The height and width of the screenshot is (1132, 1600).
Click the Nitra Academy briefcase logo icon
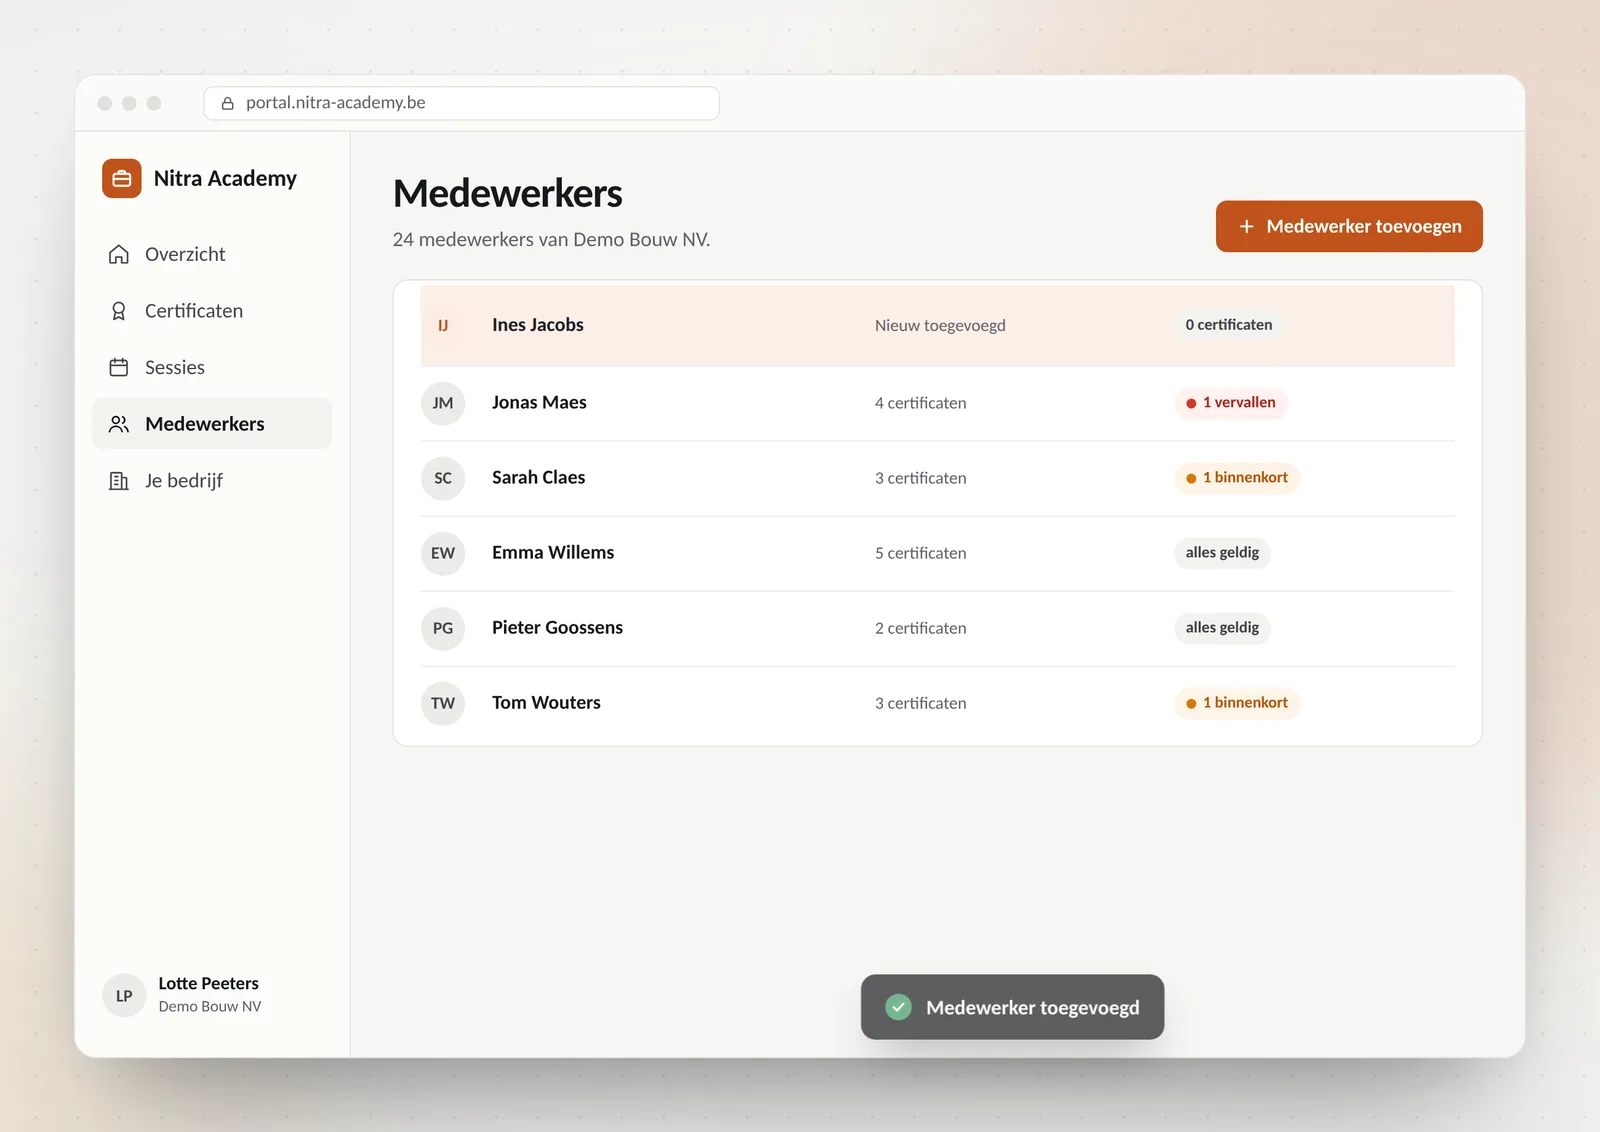coord(122,179)
